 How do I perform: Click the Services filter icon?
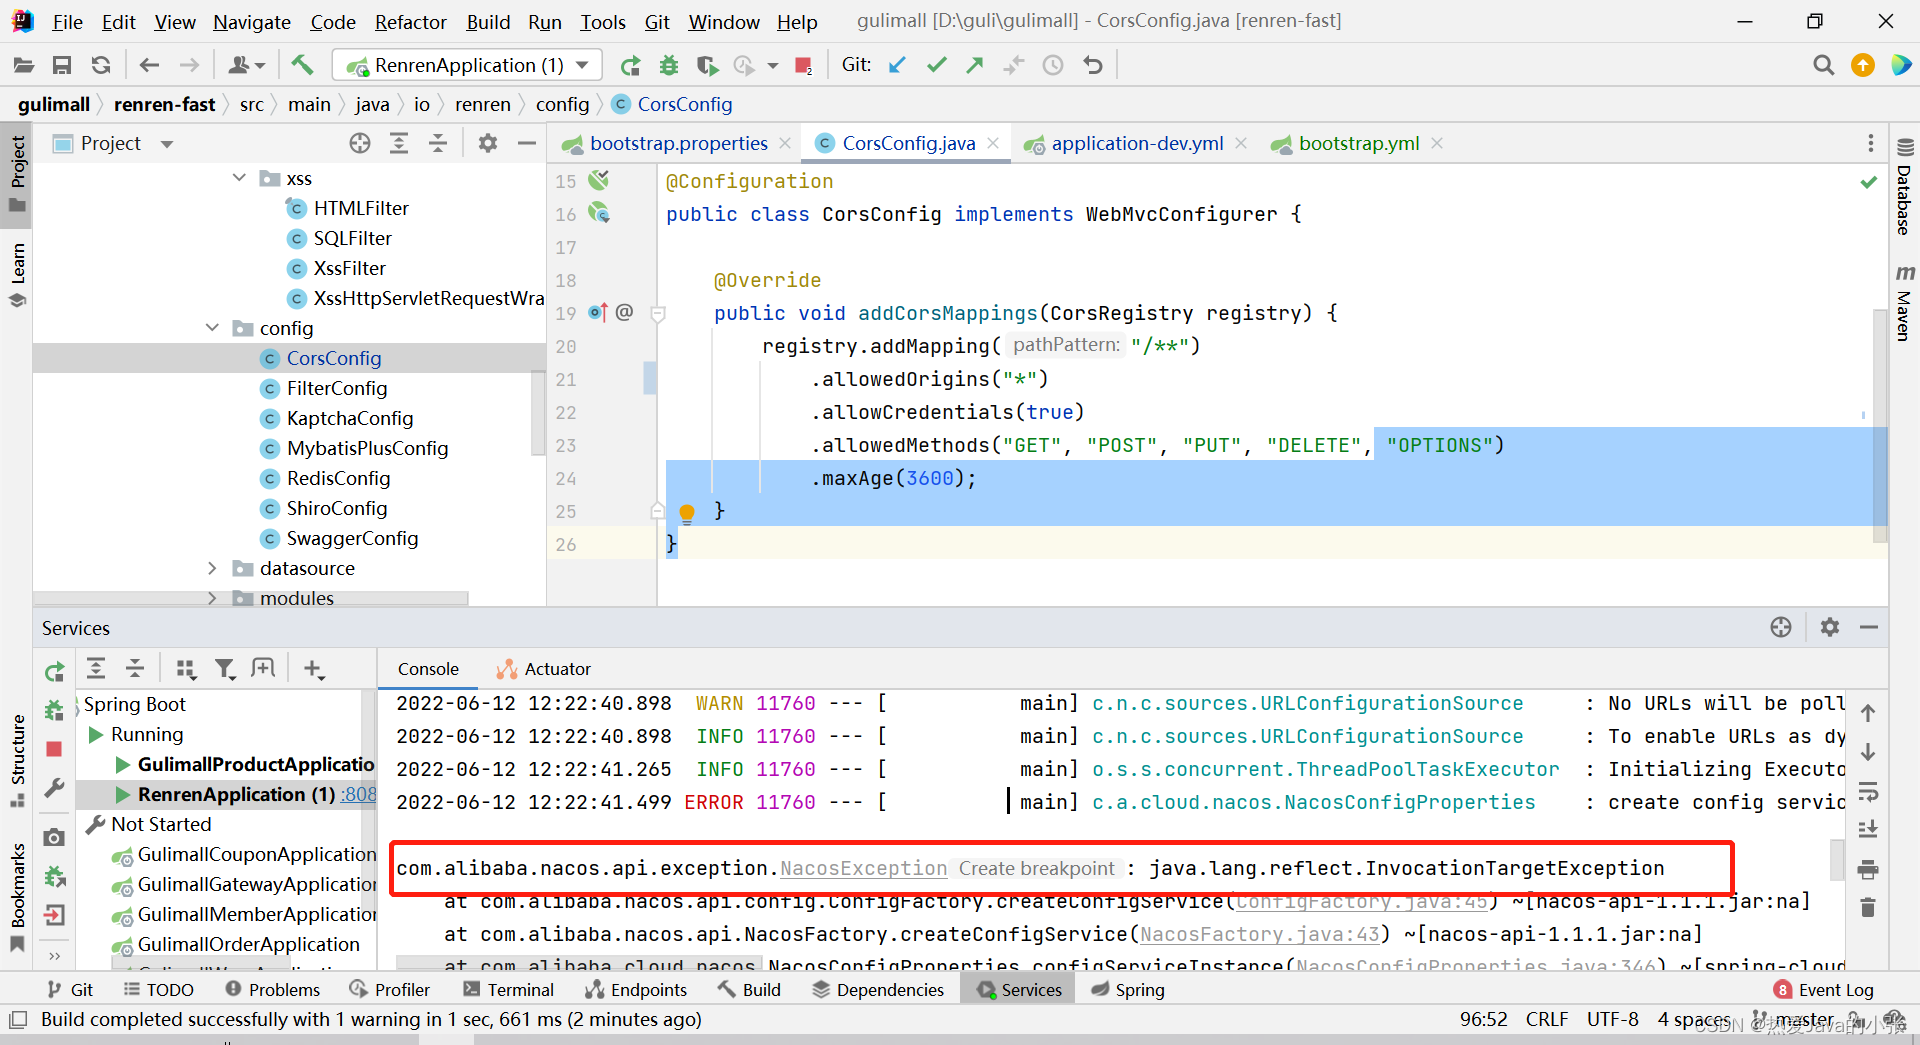tap(225, 669)
